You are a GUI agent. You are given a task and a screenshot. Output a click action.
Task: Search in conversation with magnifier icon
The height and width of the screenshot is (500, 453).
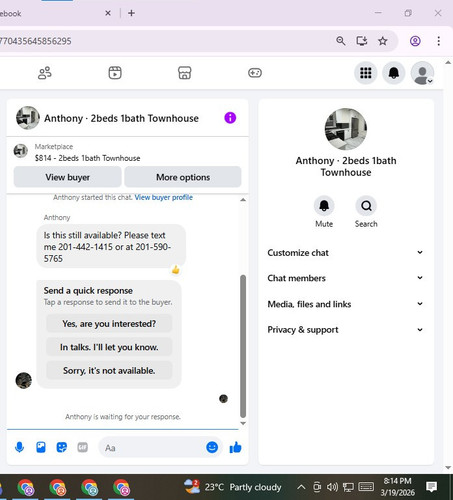(366, 206)
